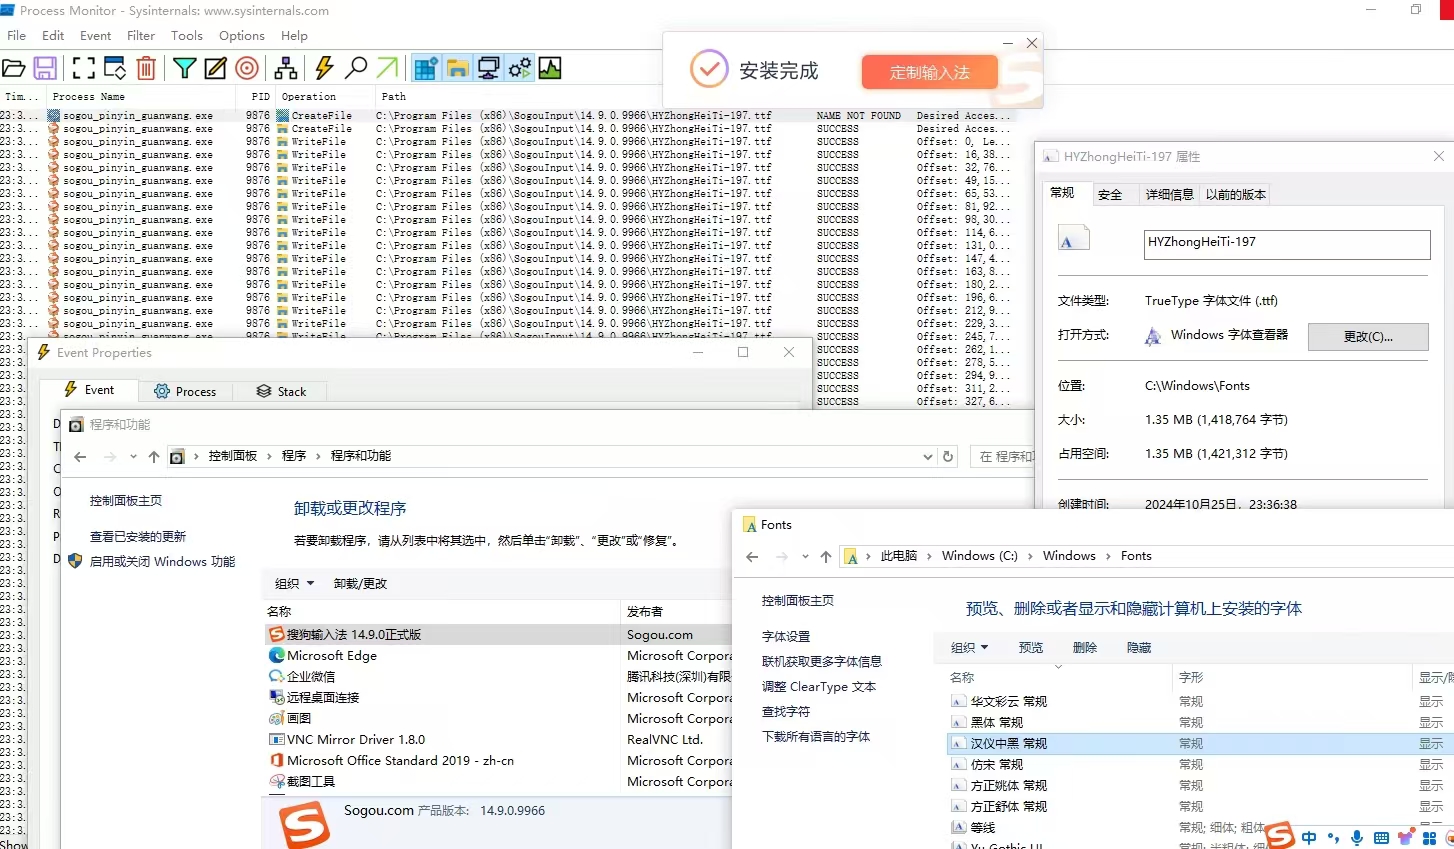Click the 更改(C)... button
1454x849 pixels.
click(1367, 336)
